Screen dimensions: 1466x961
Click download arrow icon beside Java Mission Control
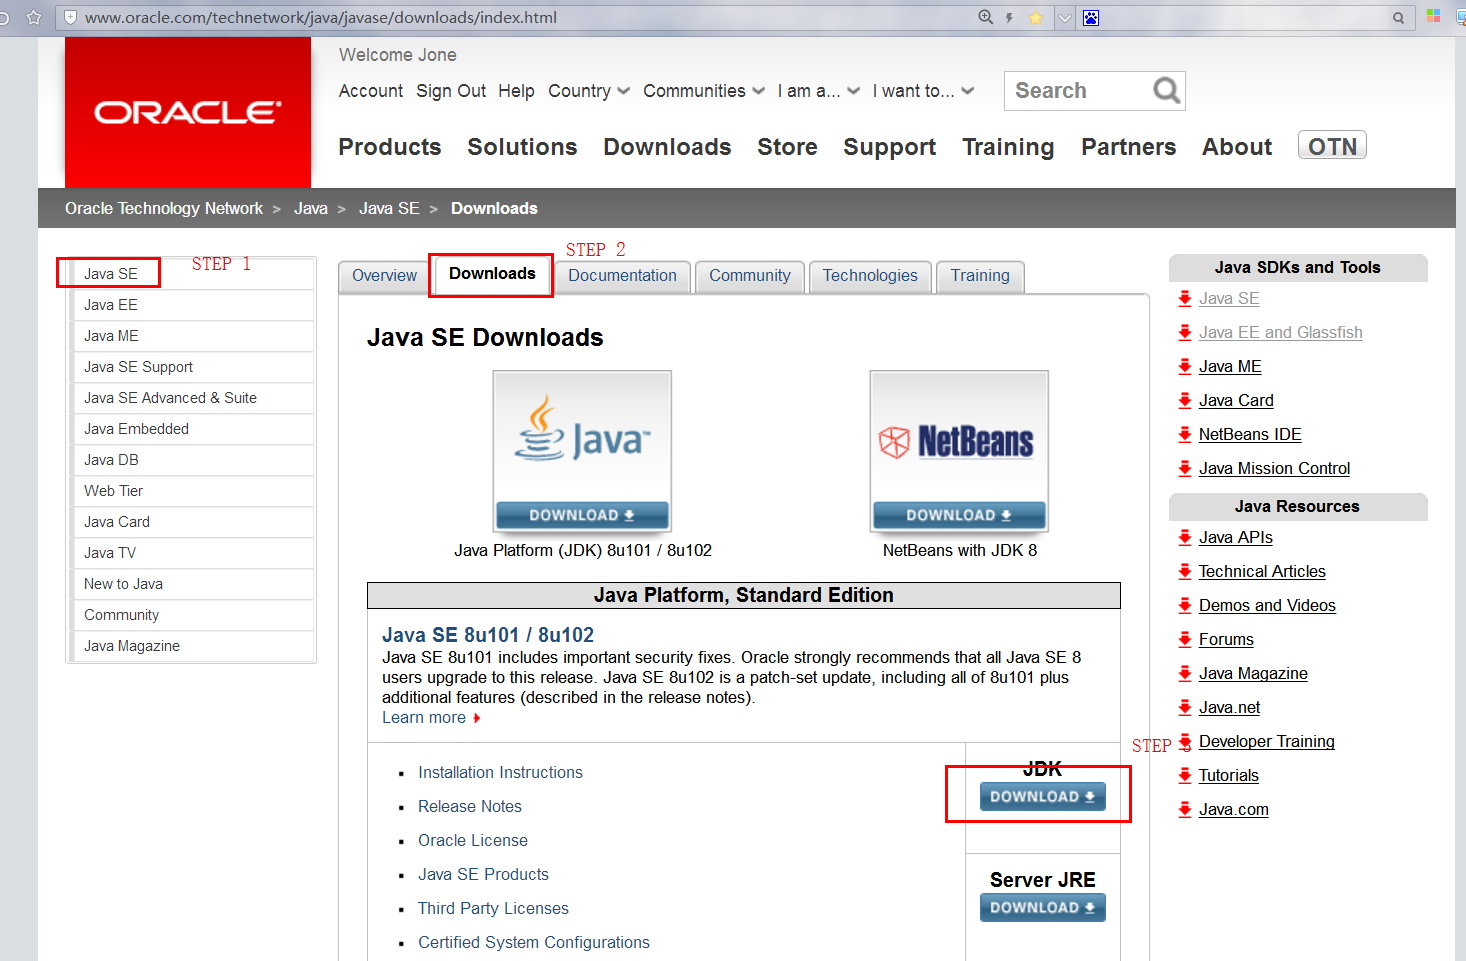(x=1185, y=468)
